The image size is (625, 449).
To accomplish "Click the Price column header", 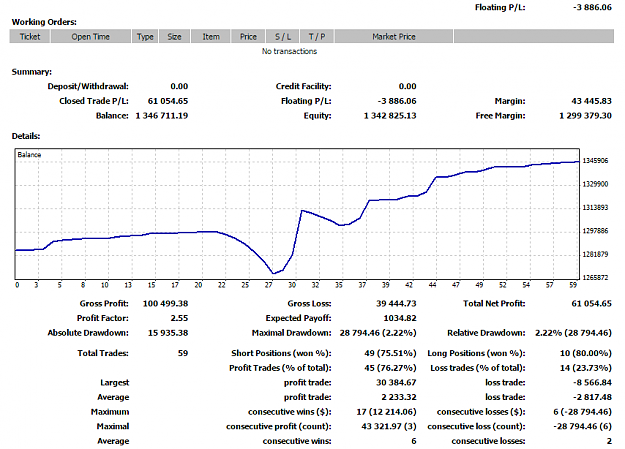I will [x=248, y=37].
